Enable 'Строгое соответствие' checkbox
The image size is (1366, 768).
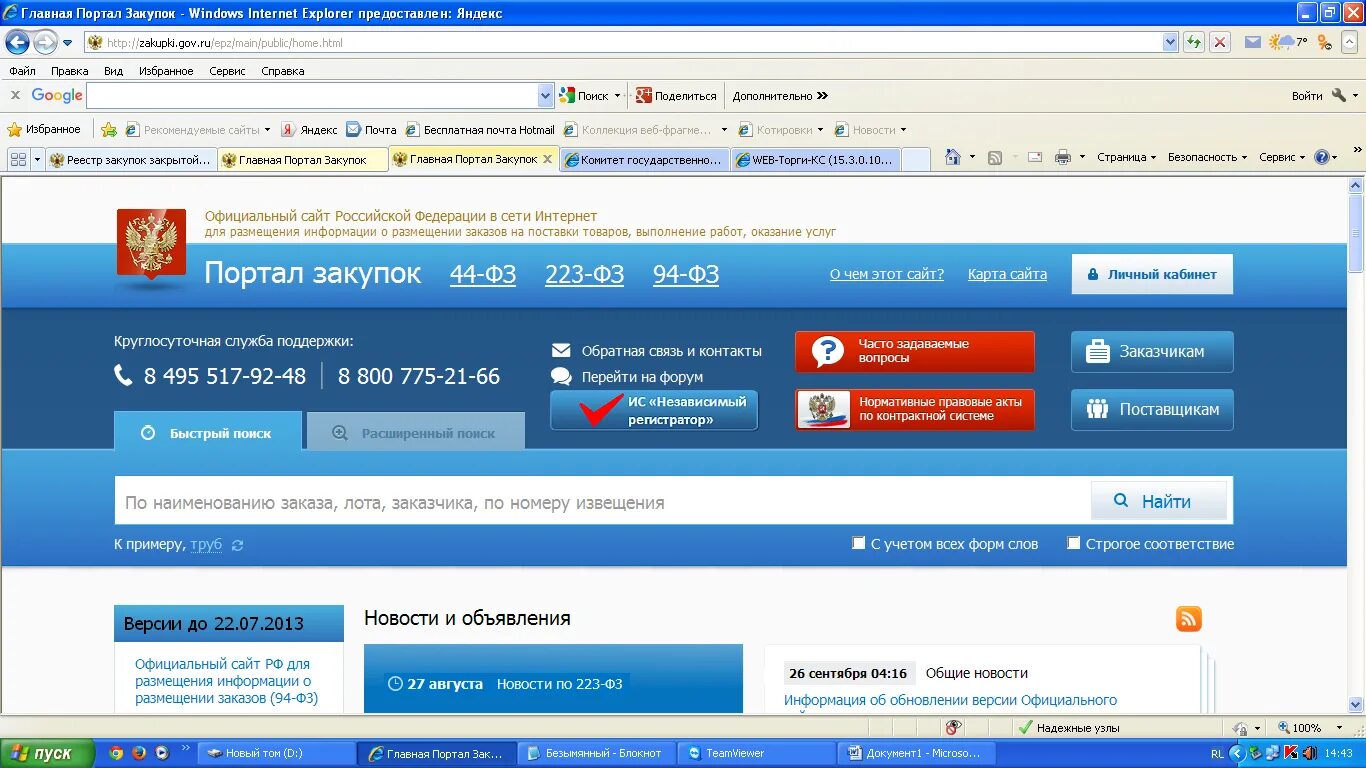1073,543
